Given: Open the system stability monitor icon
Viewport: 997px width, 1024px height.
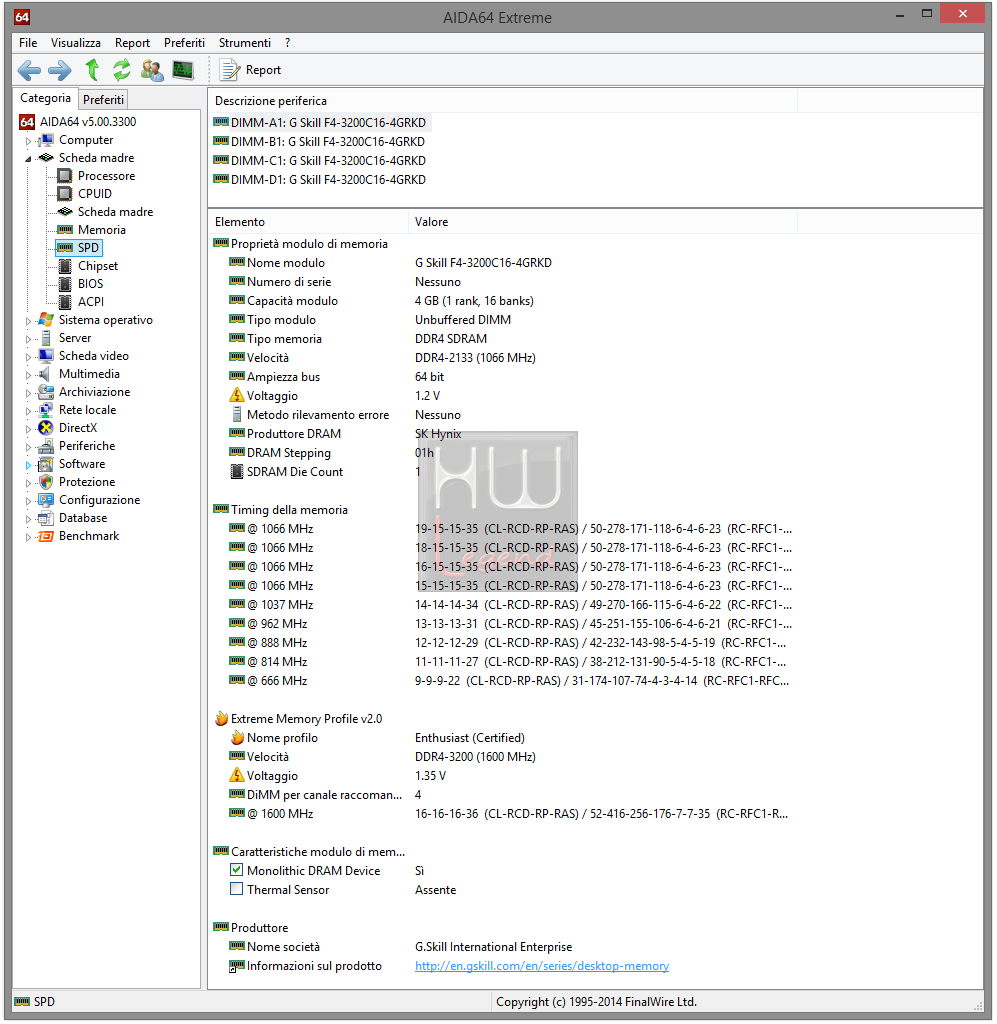Looking at the screenshot, I should 183,69.
